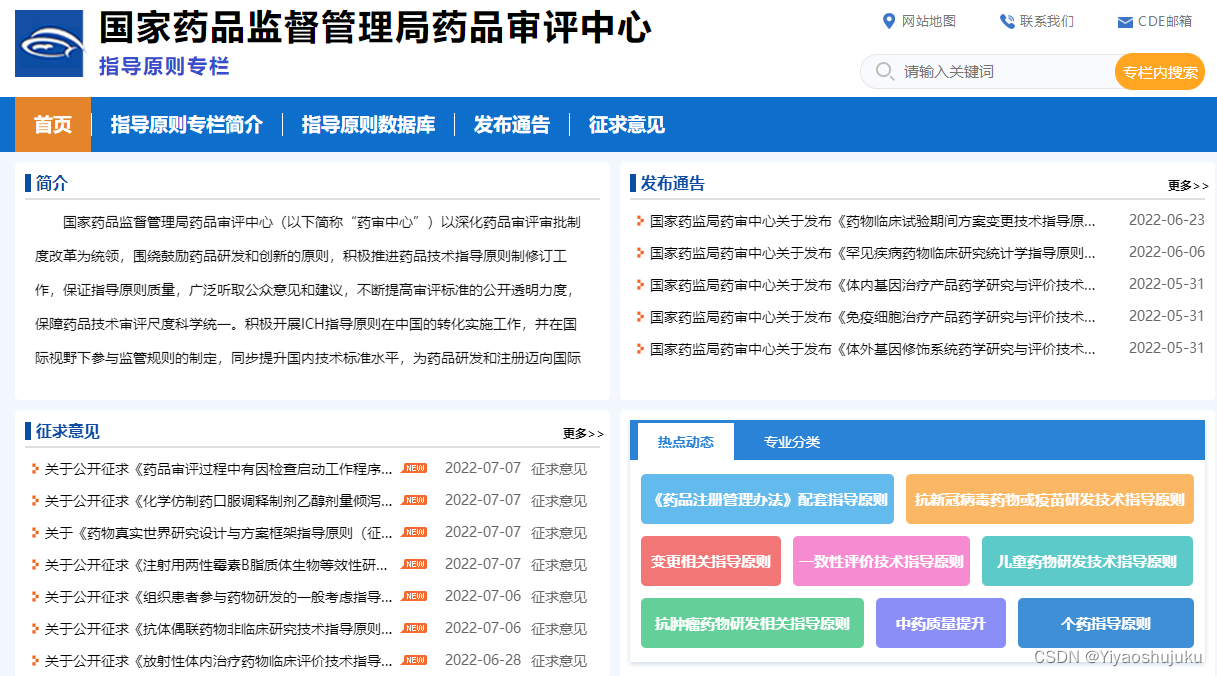This screenshot has height=676, width=1217.
Task: Click the magnifier icon in the search box
Action: pos(884,71)
